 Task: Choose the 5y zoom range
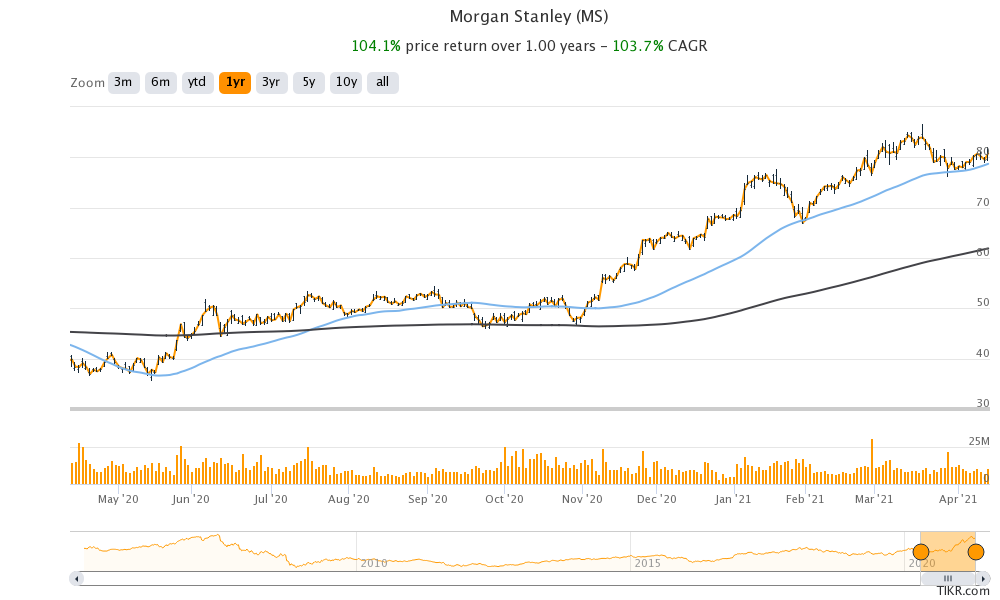point(309,82)
